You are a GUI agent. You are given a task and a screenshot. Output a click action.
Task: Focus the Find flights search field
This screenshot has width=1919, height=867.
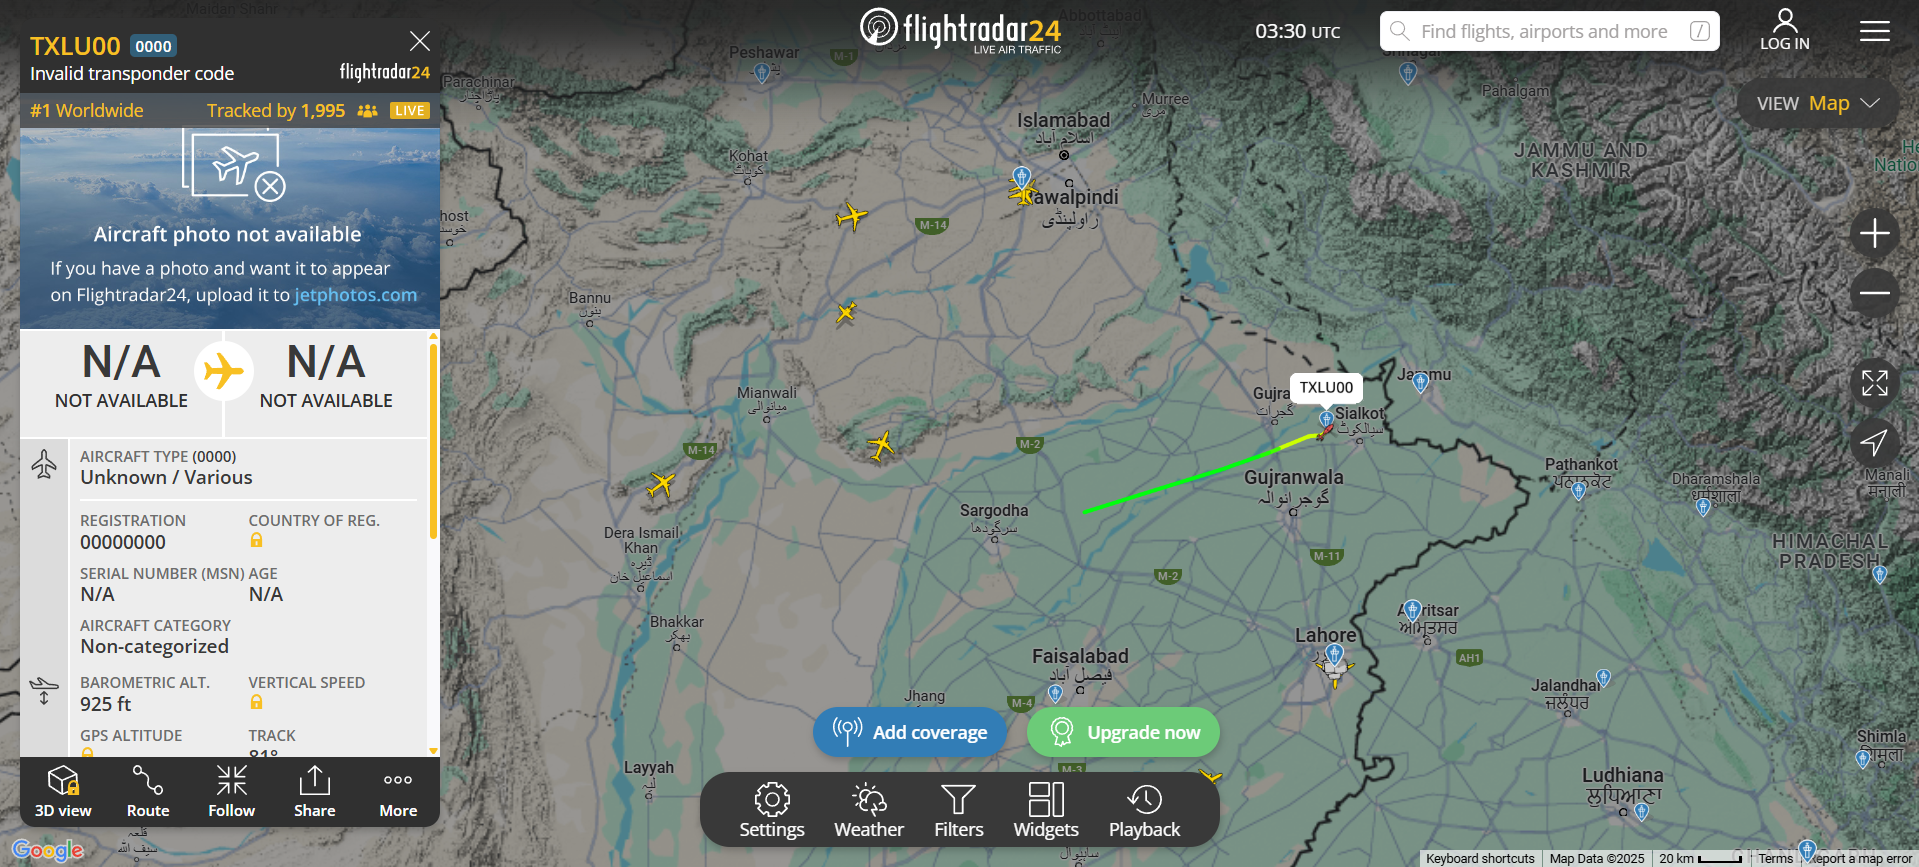coord(1549,31)
